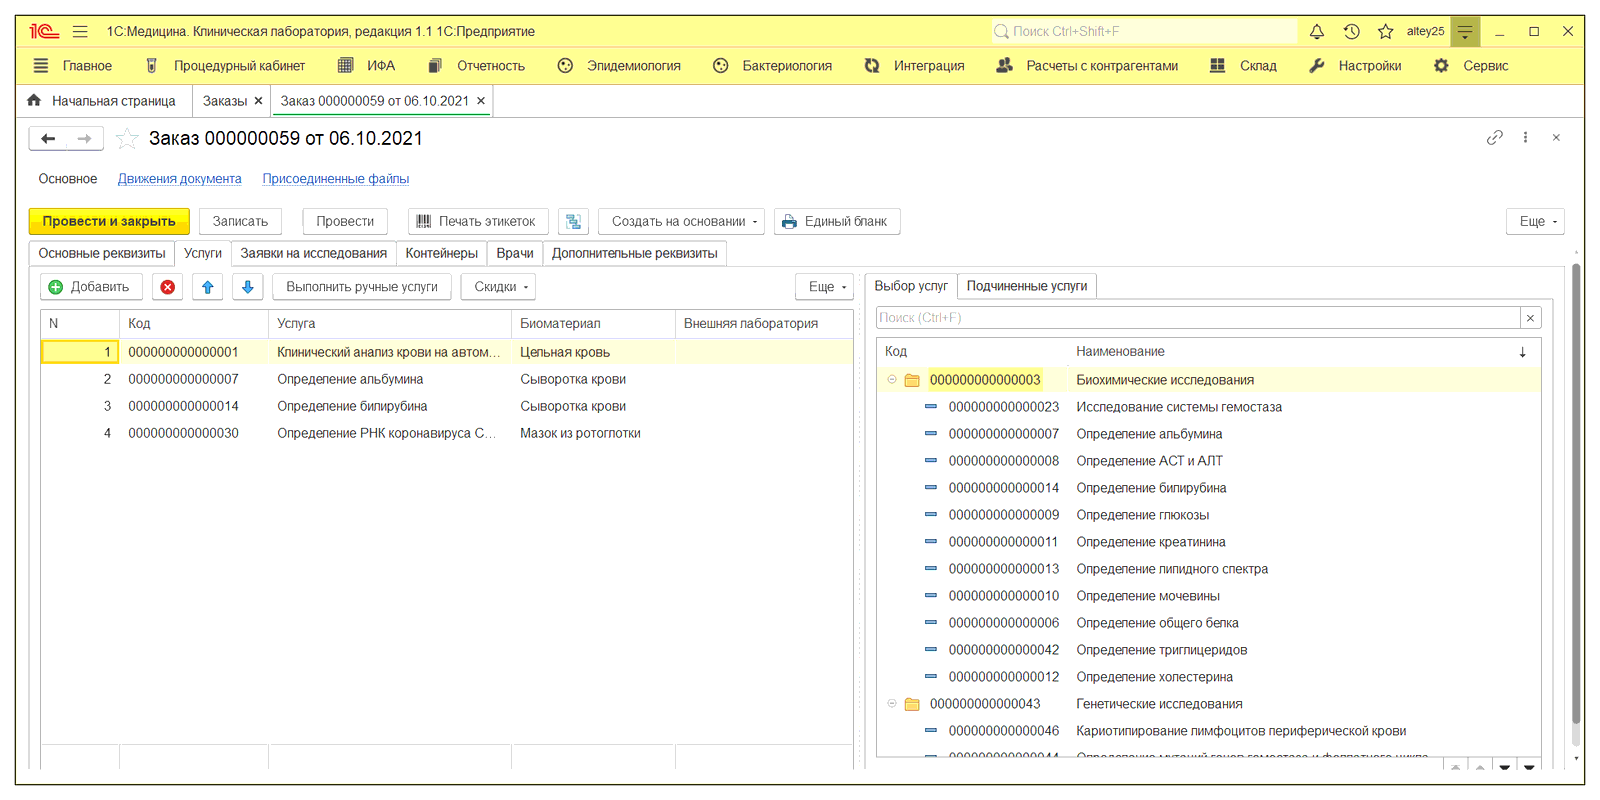Image resolution: width=1600 pixels, height=800 pixels.
Task: Delete selected service with red cross icon
Action: point(168,287)
